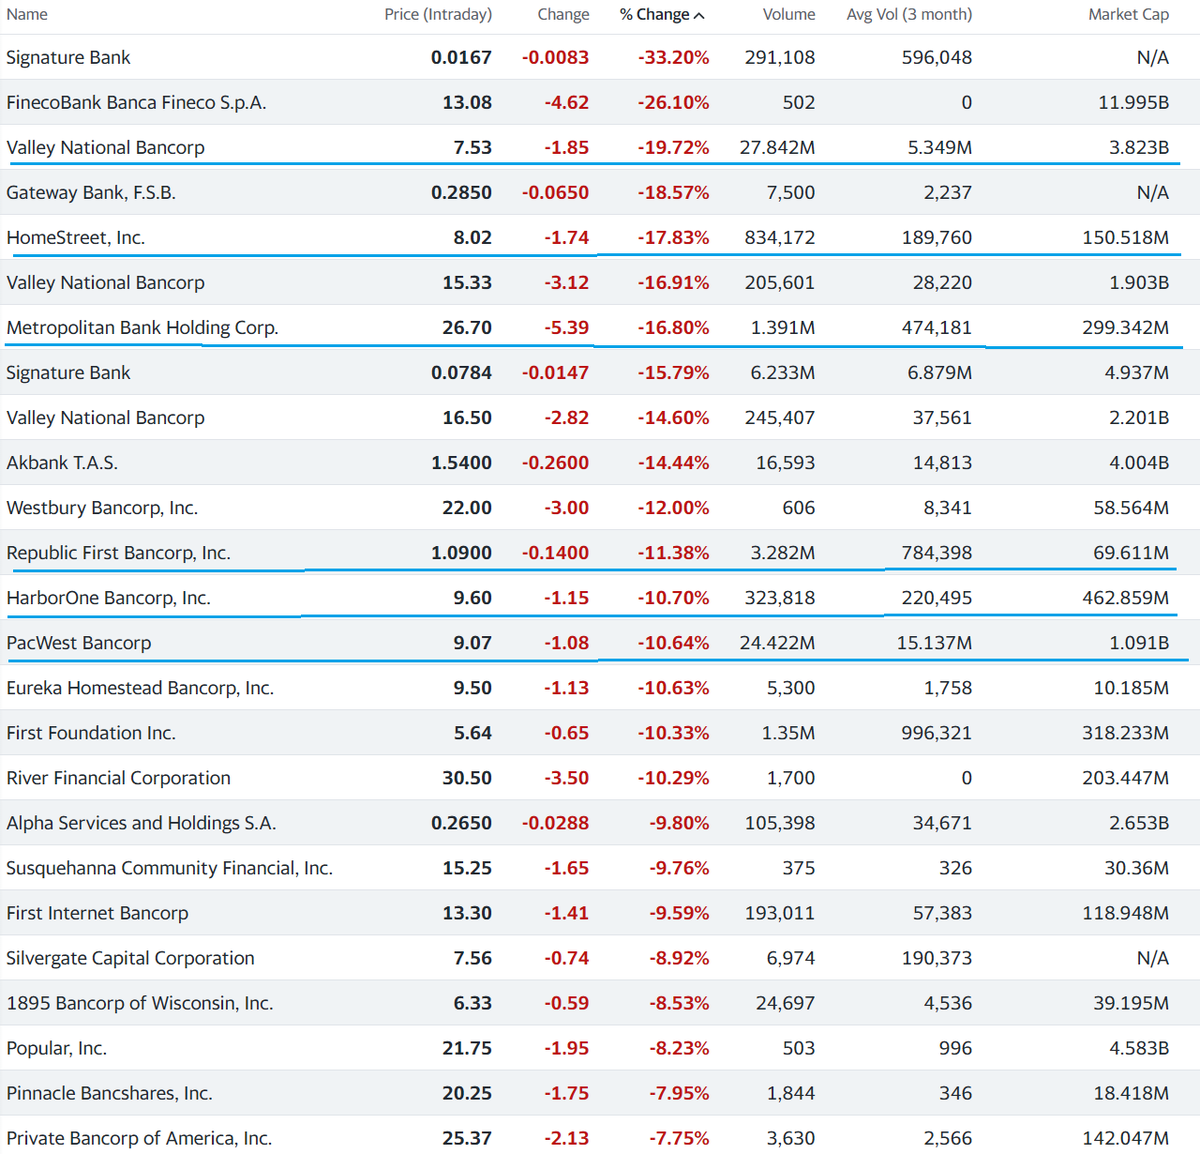Open Westbury Bancorp, Inc. link

click(102, 507)
